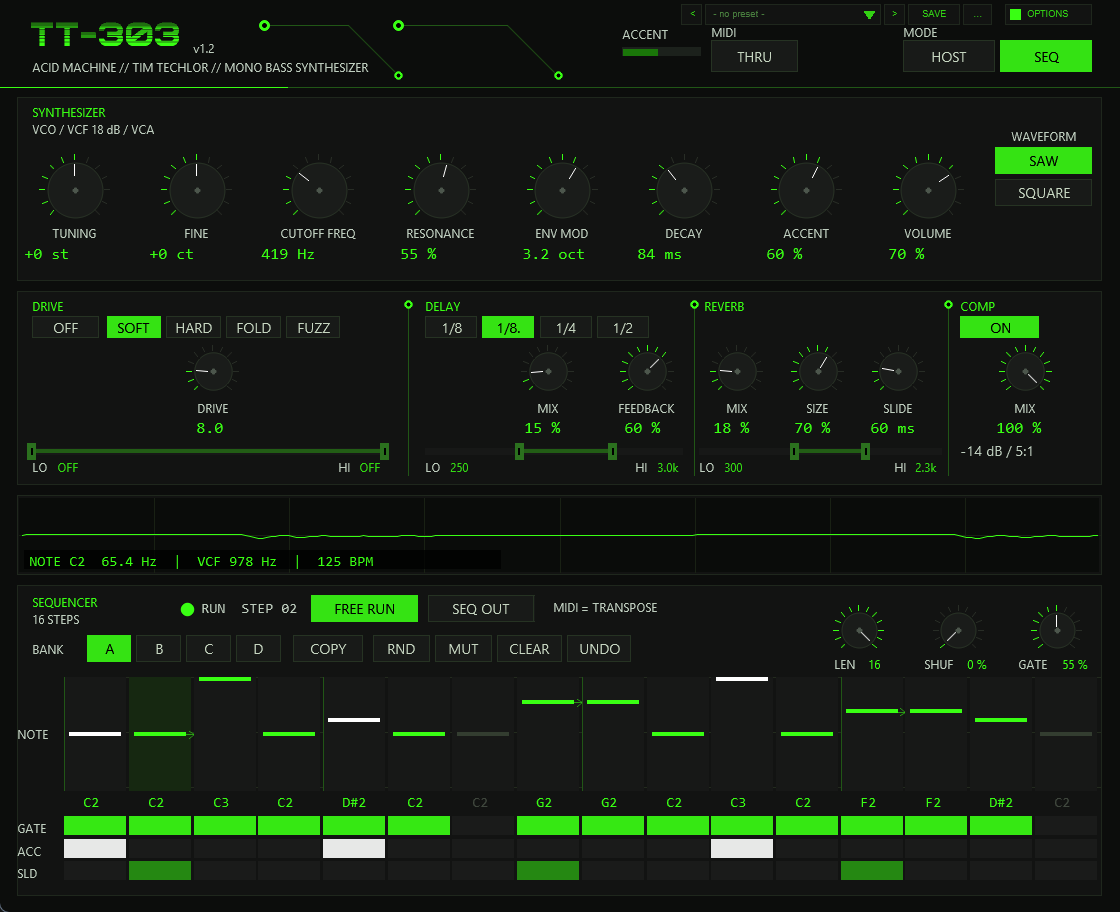Click reverb LO 300 slider handle

(x=794, y=451)
